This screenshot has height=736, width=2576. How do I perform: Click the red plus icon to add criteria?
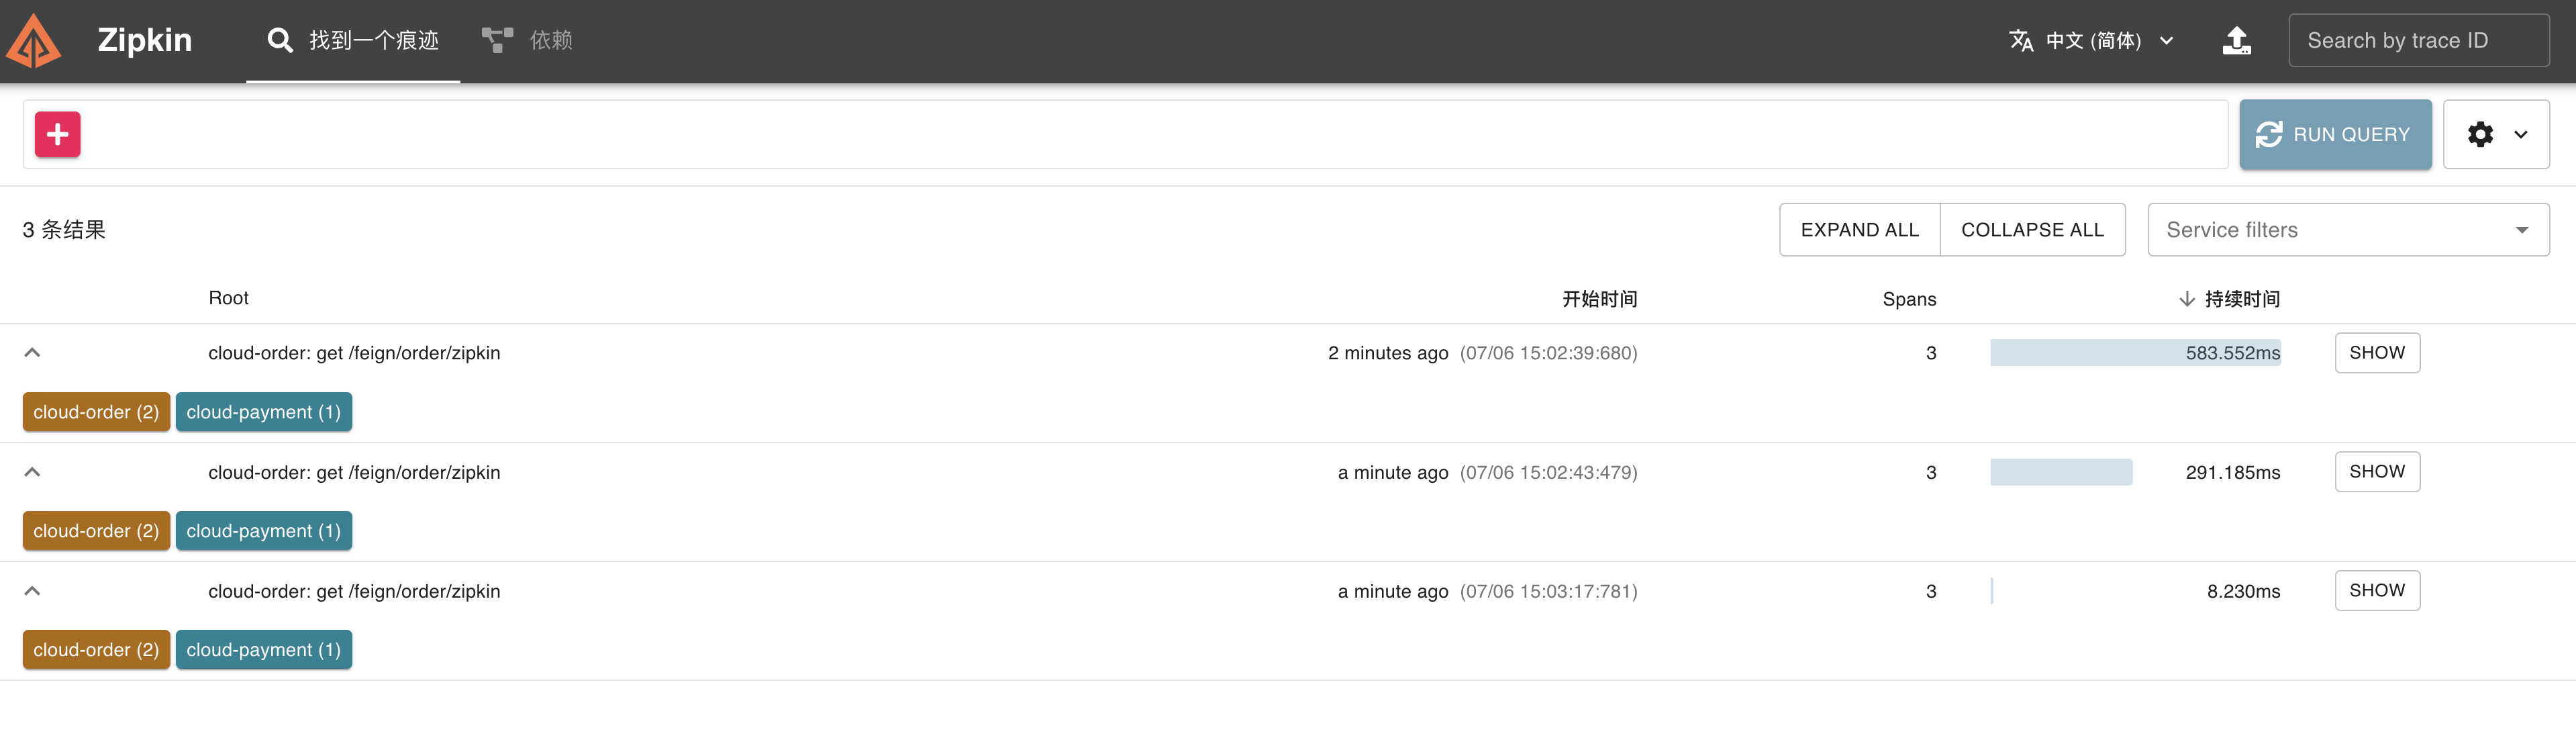click(x=57, y=134)
